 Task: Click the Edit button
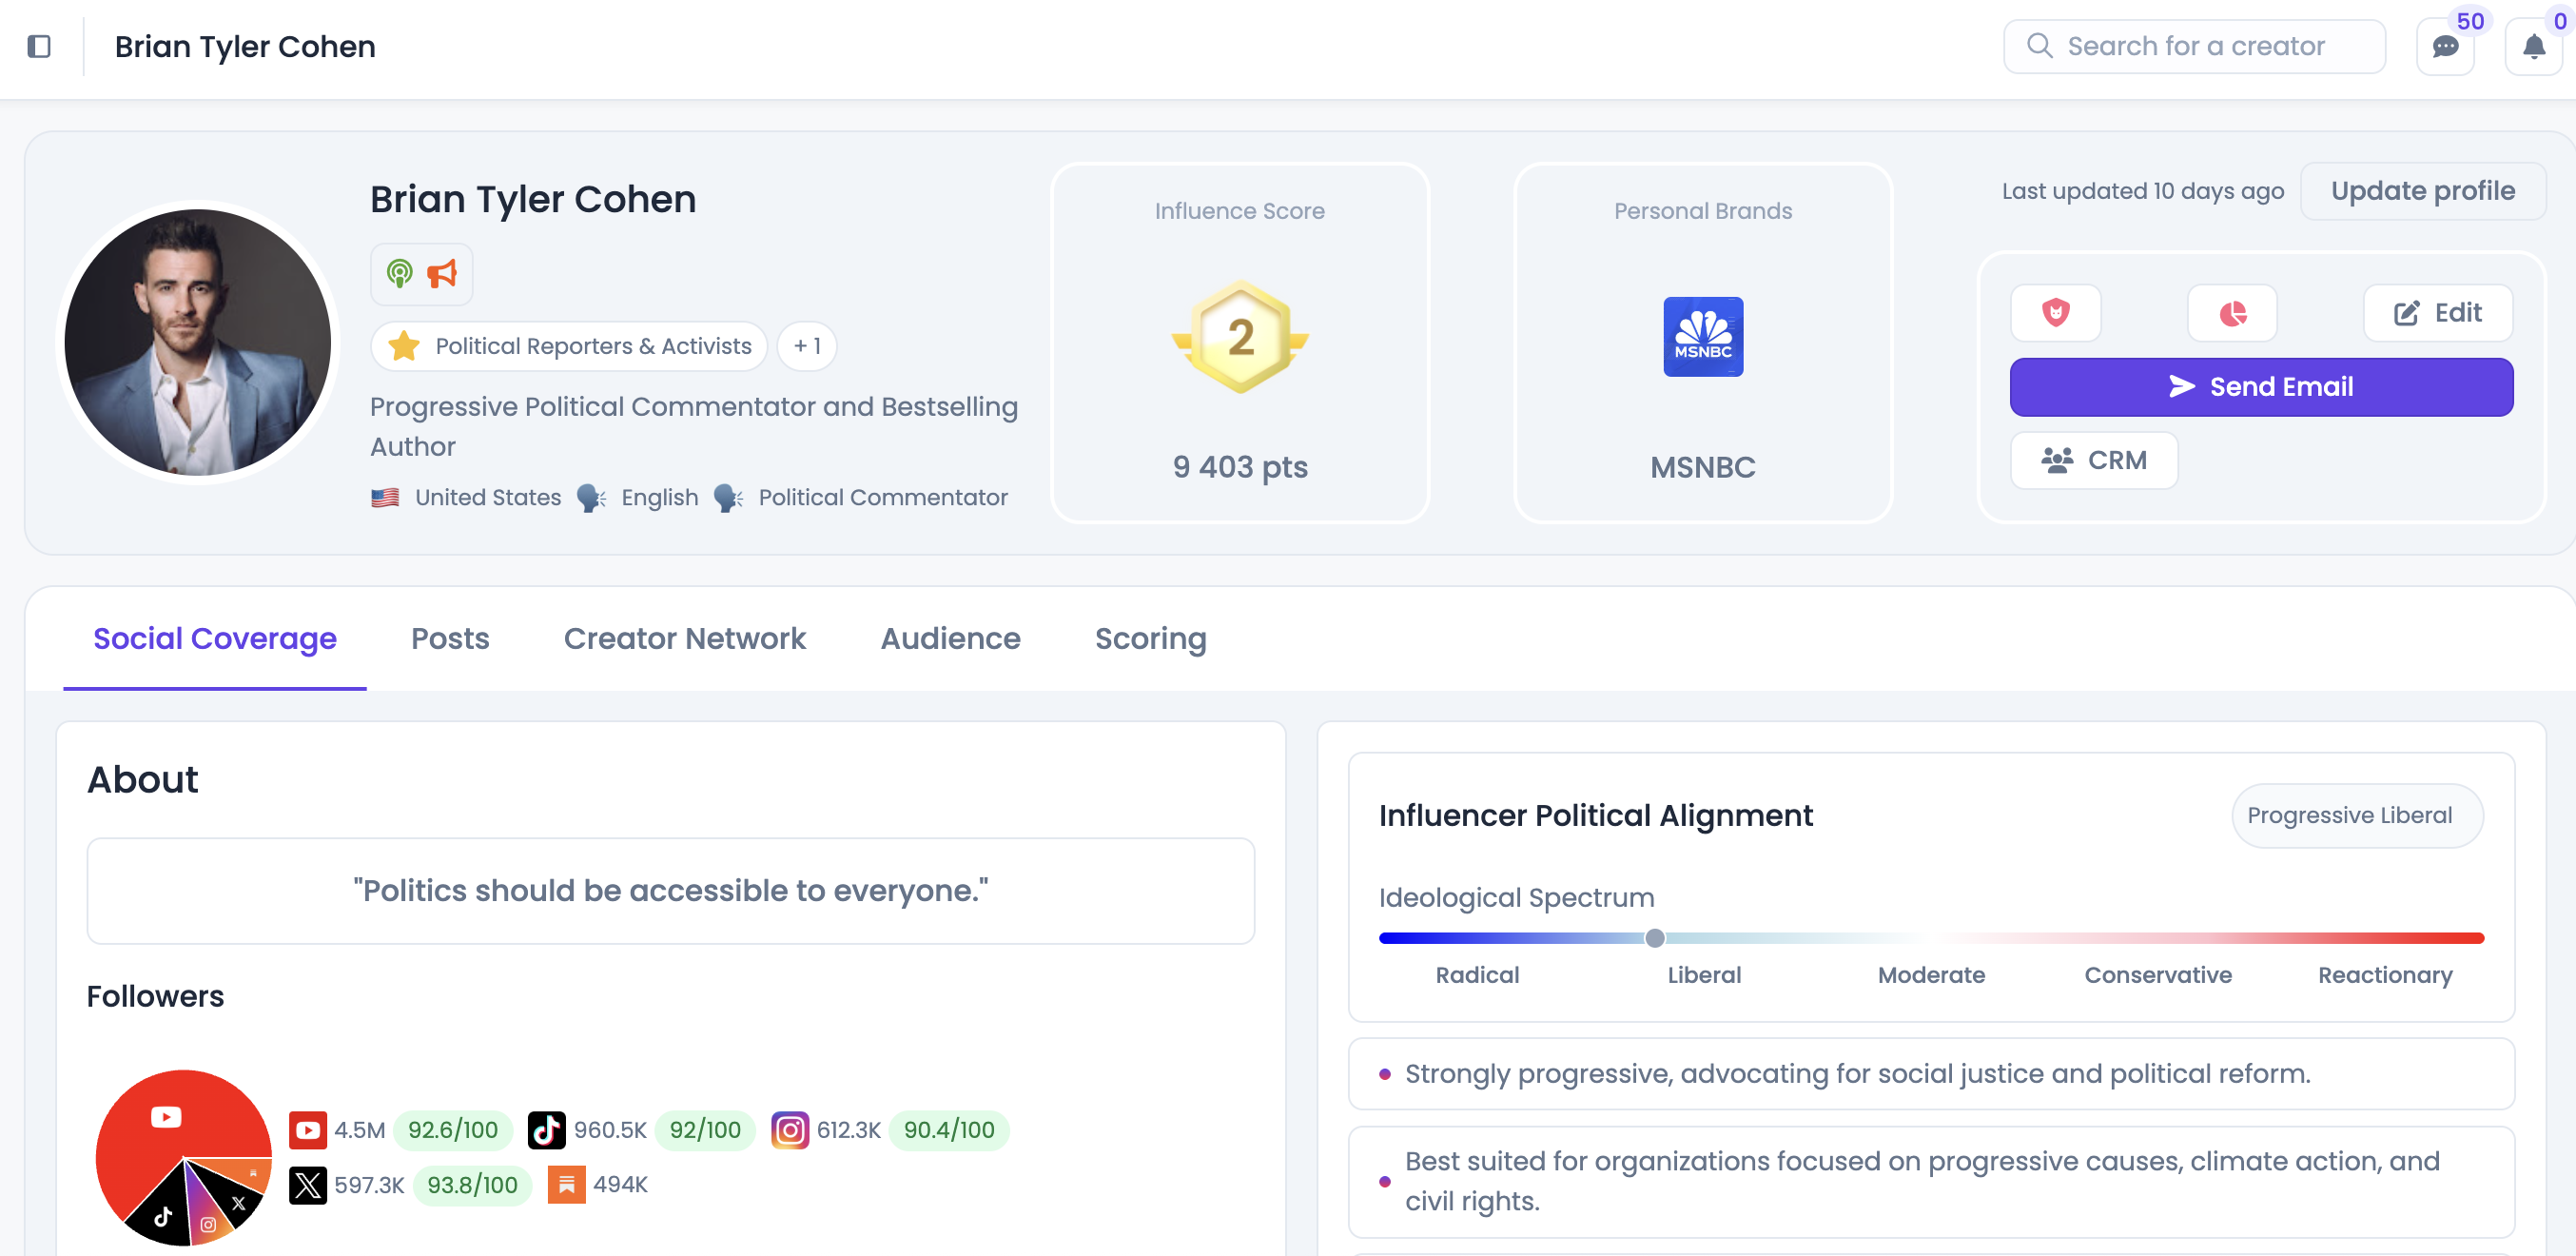pos(2438,313)
